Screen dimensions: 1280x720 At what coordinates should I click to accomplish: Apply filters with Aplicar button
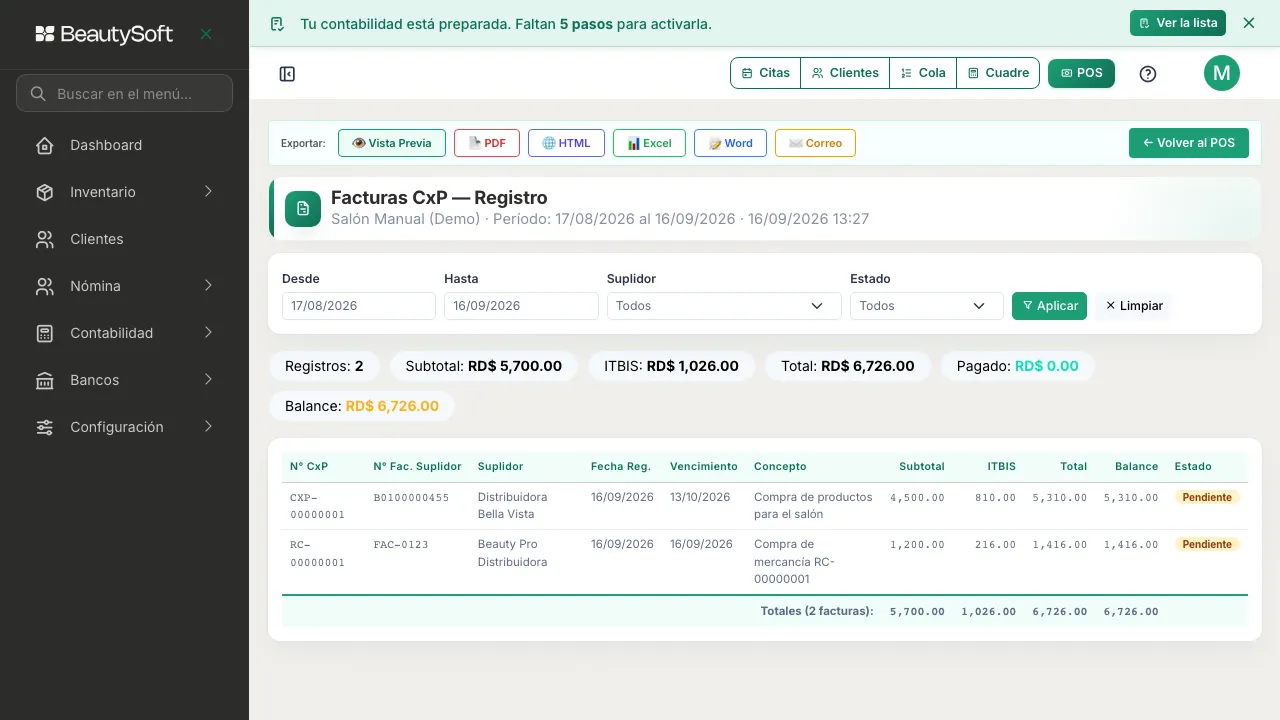(x=1049, y=306)
